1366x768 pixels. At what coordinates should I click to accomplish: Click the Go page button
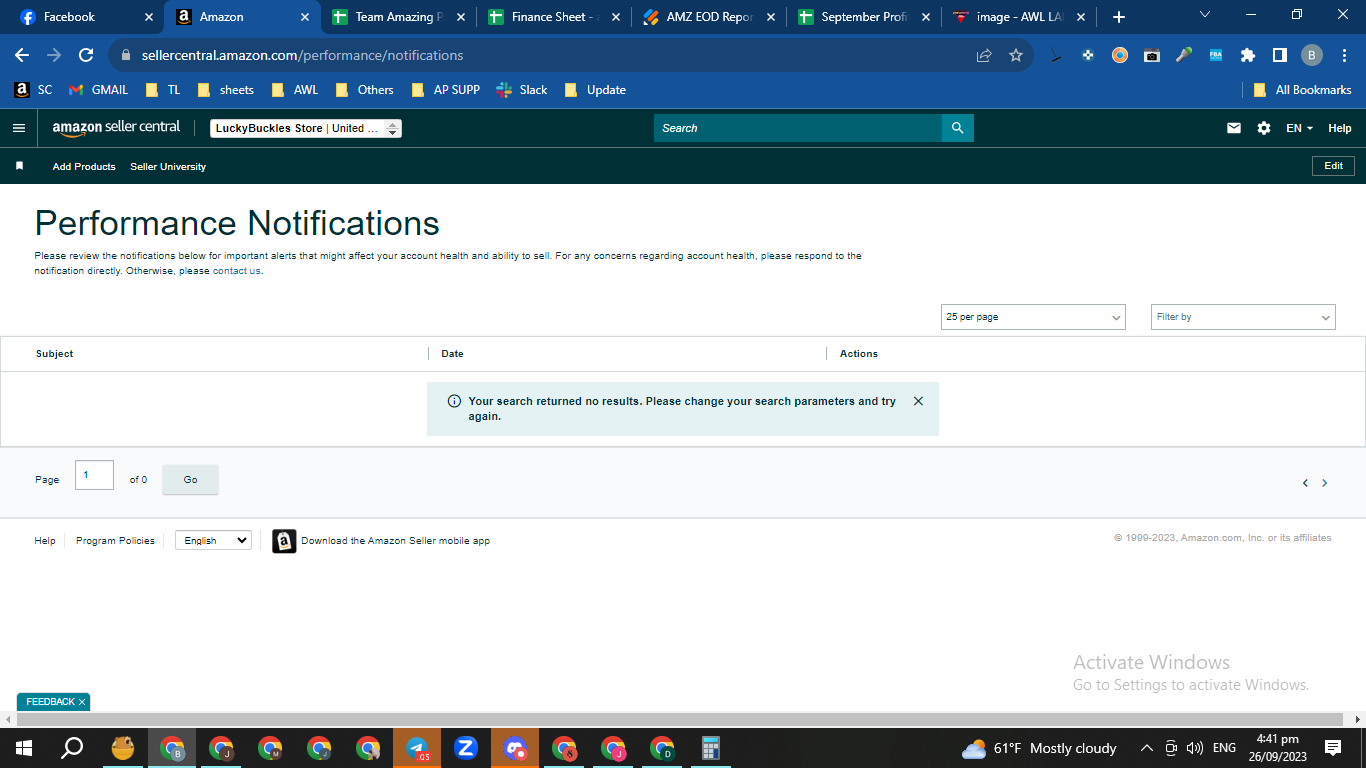coord(190,480)
